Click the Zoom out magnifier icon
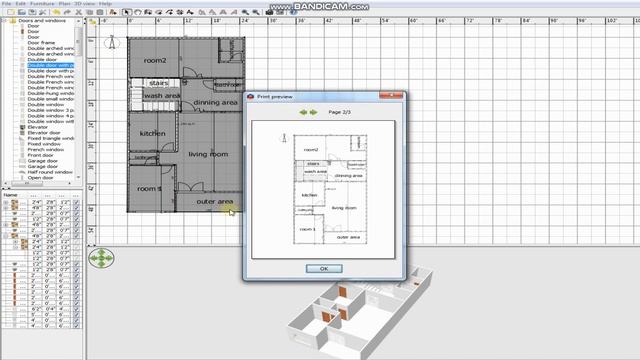 coord(256,12)
